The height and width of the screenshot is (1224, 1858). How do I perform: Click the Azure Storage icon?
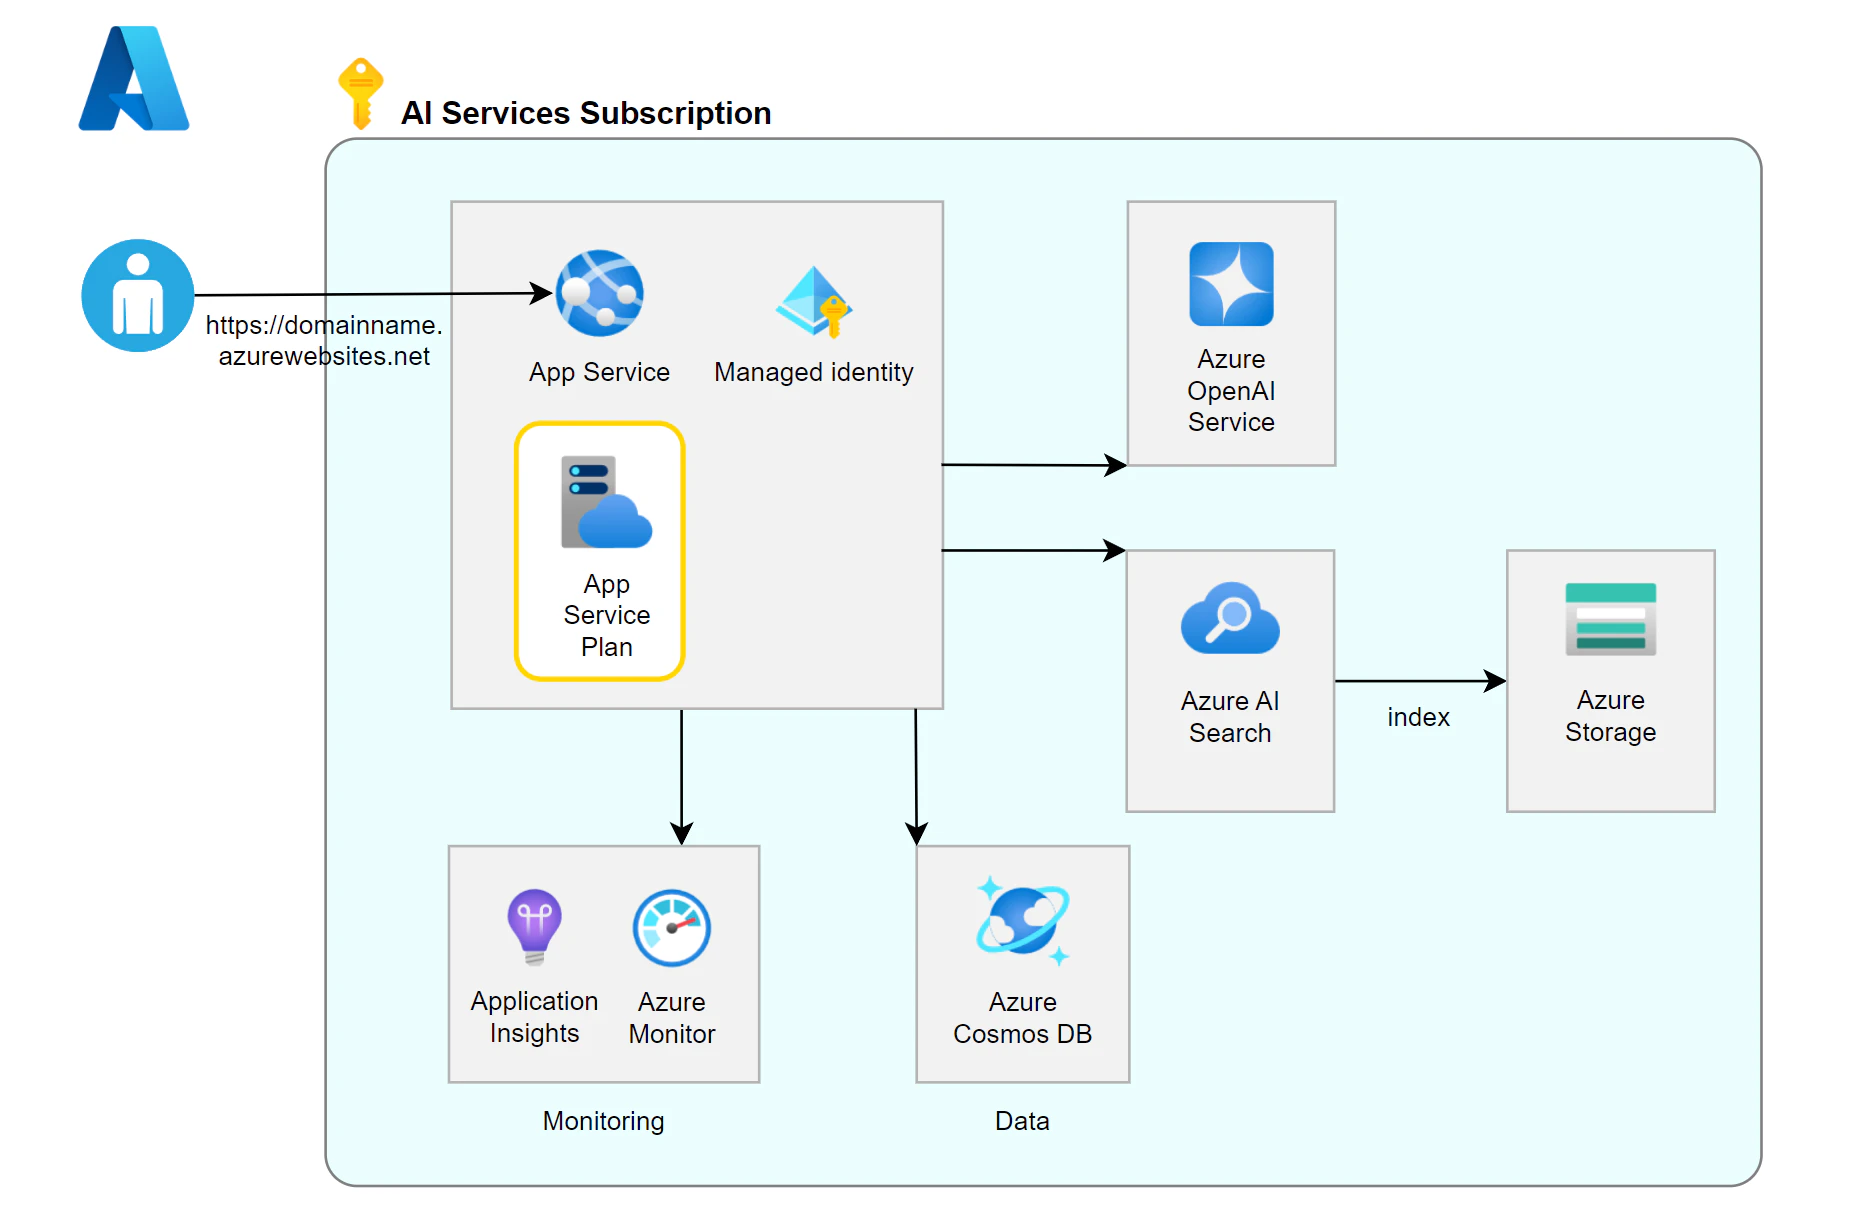click(1610, 619)
